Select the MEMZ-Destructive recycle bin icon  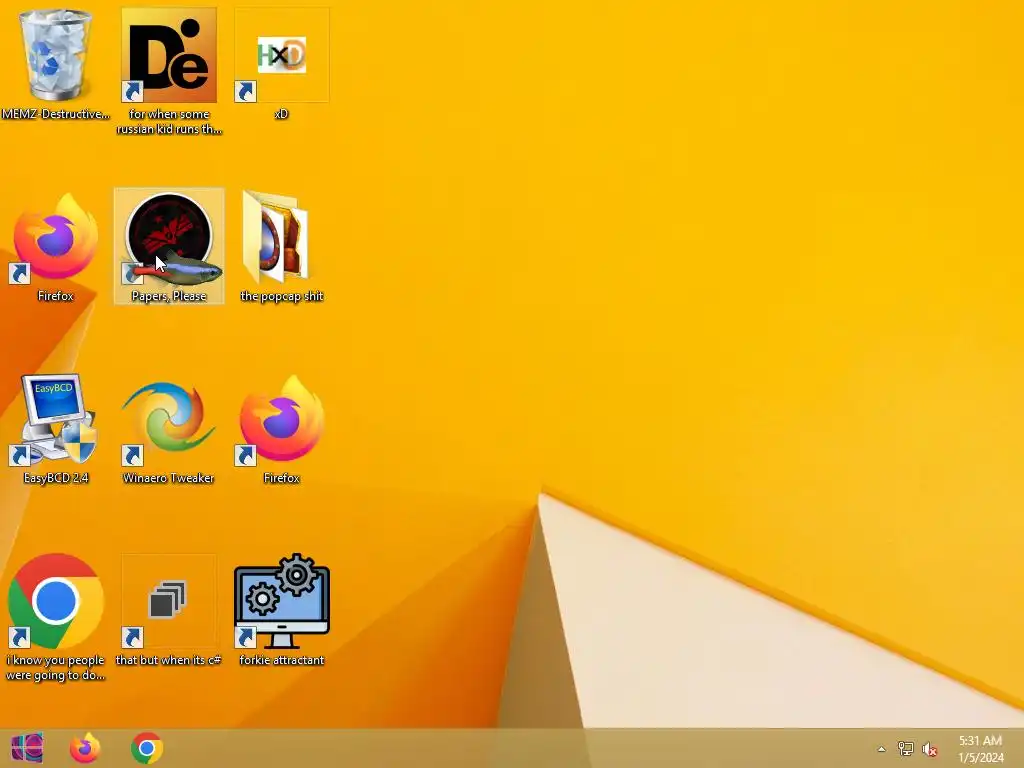point(56,55)
